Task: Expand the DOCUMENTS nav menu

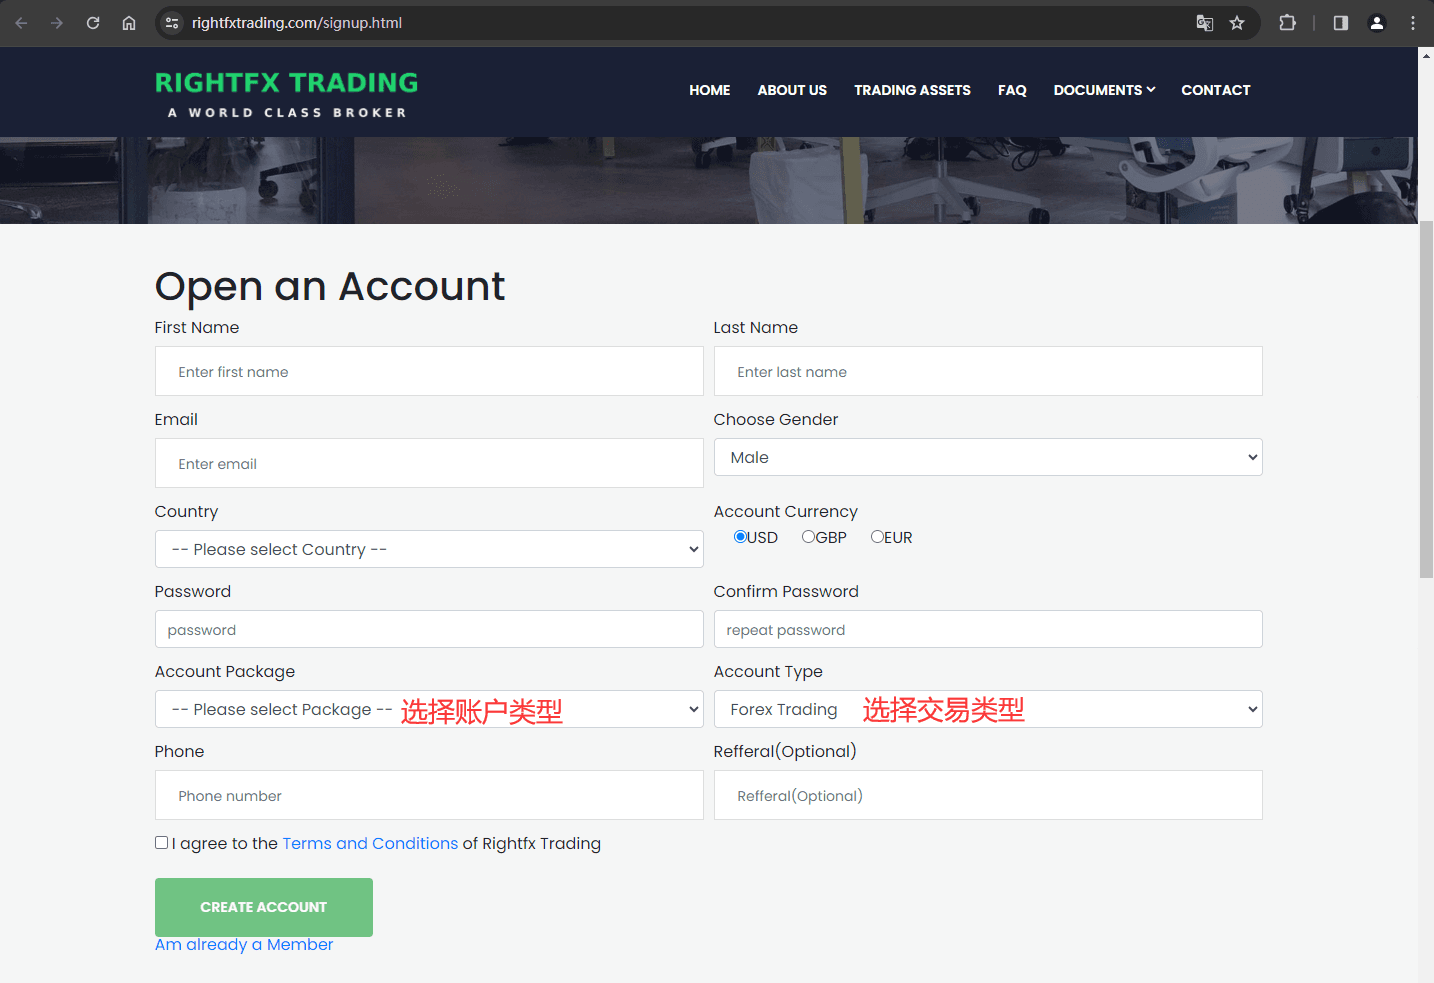Action: tap(1104, 90)
